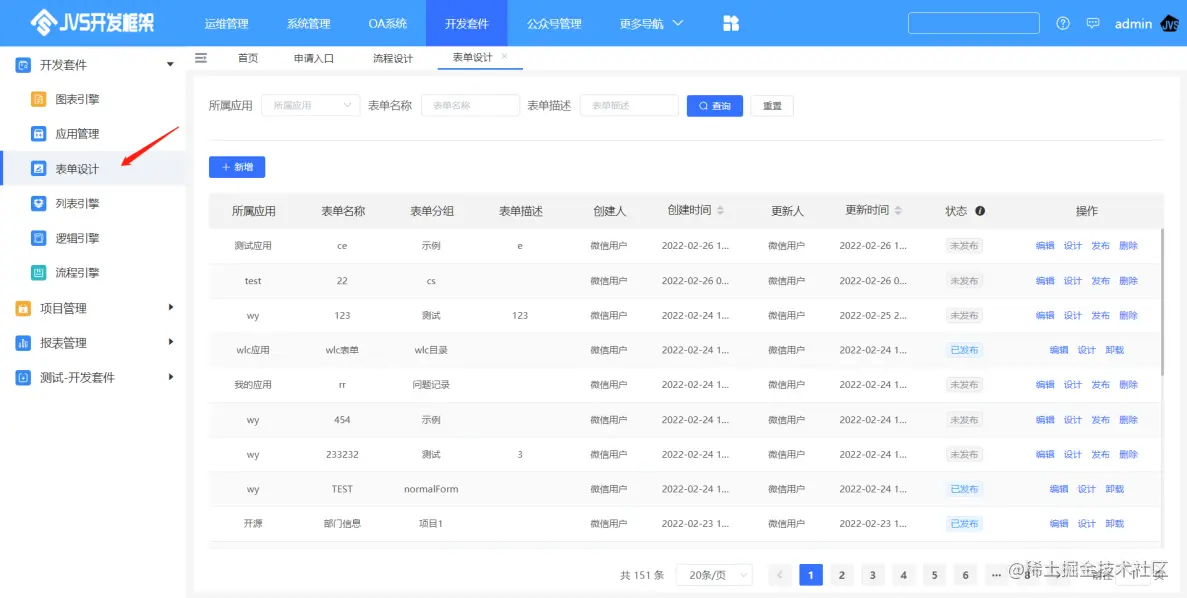The width and height of the screenshot is (1187, 598).
Task: Click the 逻辑引擎 icon in sidebar
Action: [39, 238]
